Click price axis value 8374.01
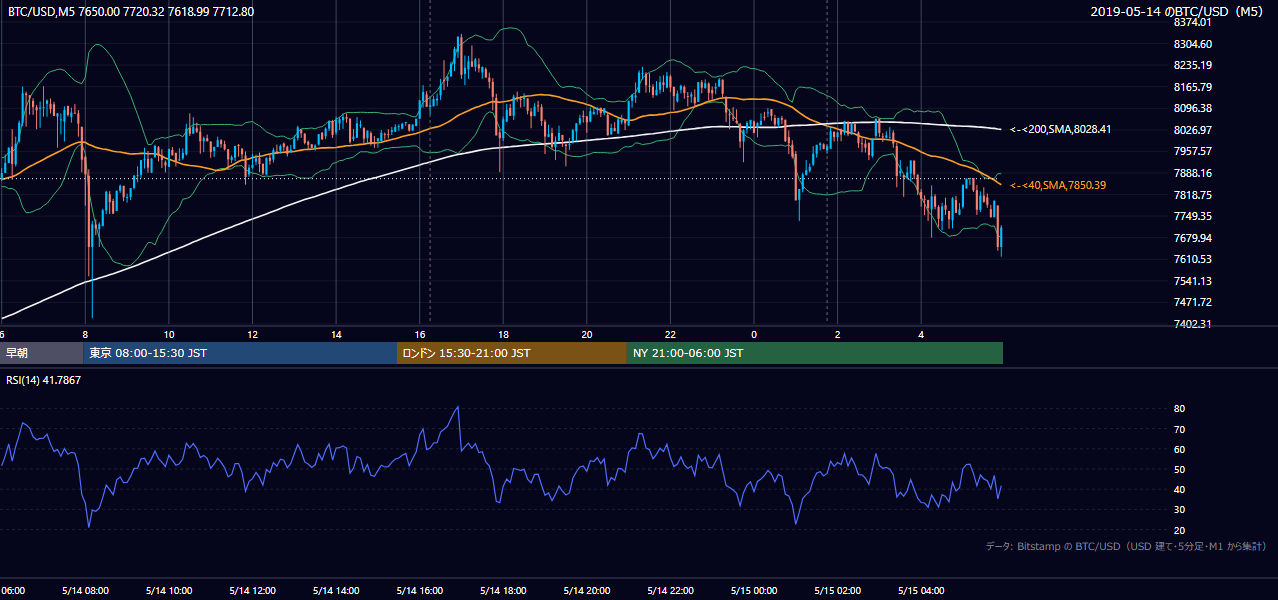Image resolution: width=1278 pixels, height=600 pixels. (1192, 22)
